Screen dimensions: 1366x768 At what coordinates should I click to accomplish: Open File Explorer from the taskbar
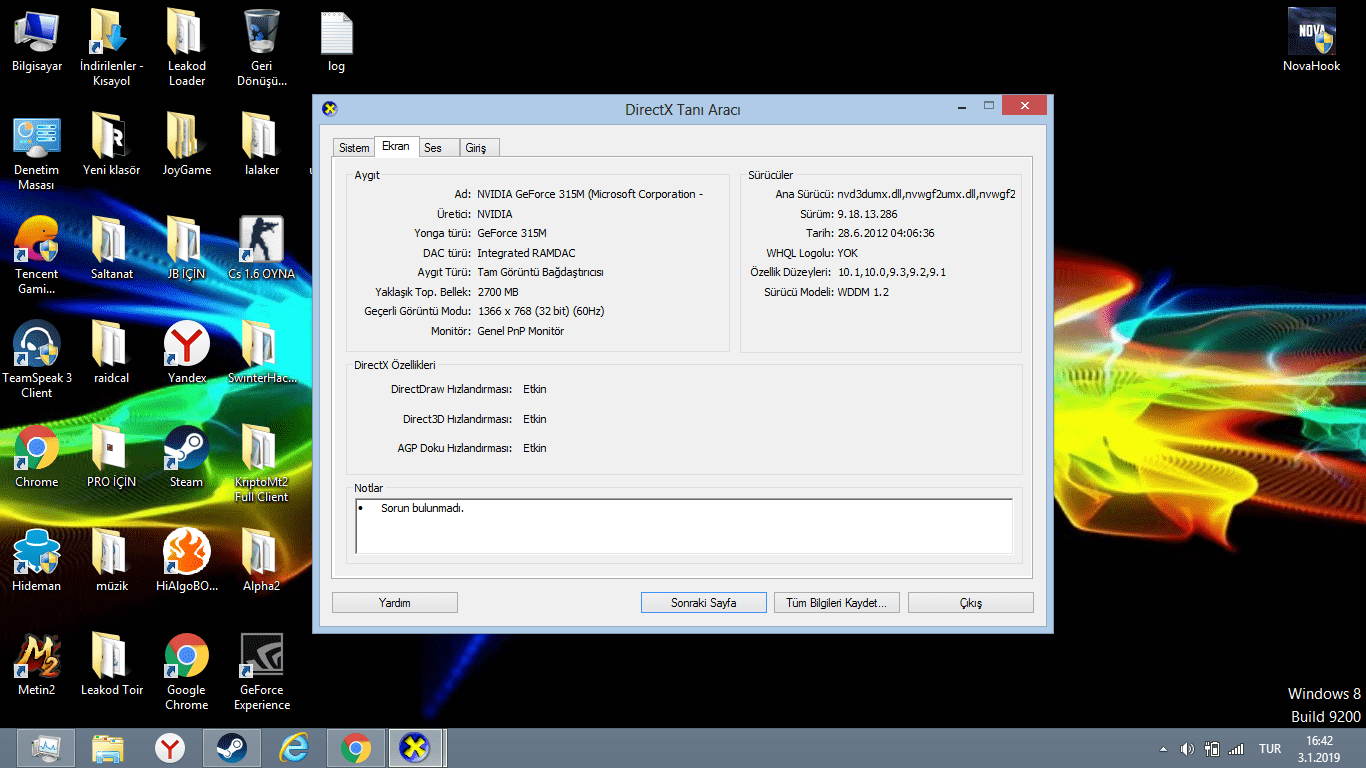[x=107, y=748]
